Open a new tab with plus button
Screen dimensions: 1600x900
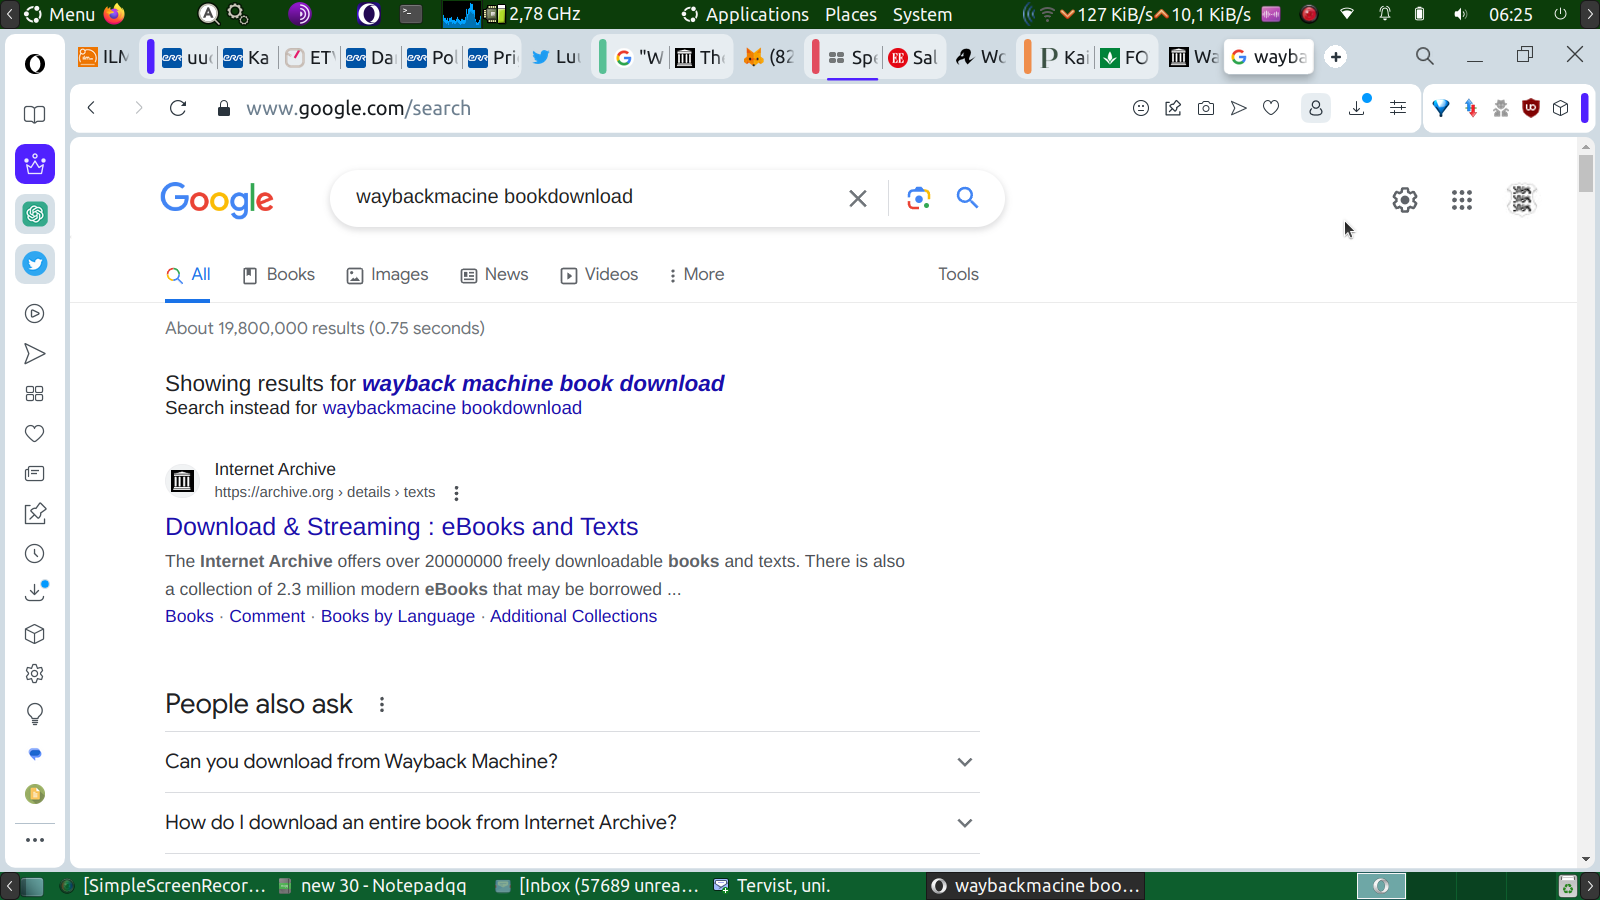(x=1336, y=57)
